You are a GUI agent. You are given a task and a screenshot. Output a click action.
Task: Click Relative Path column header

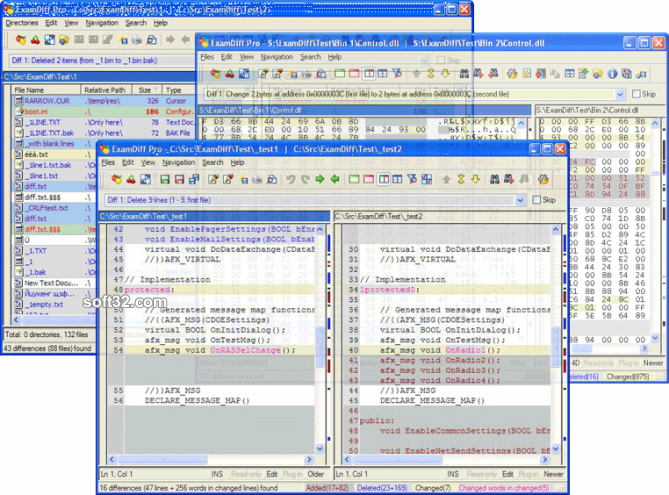pyautogui.click(x=105, y=90)
